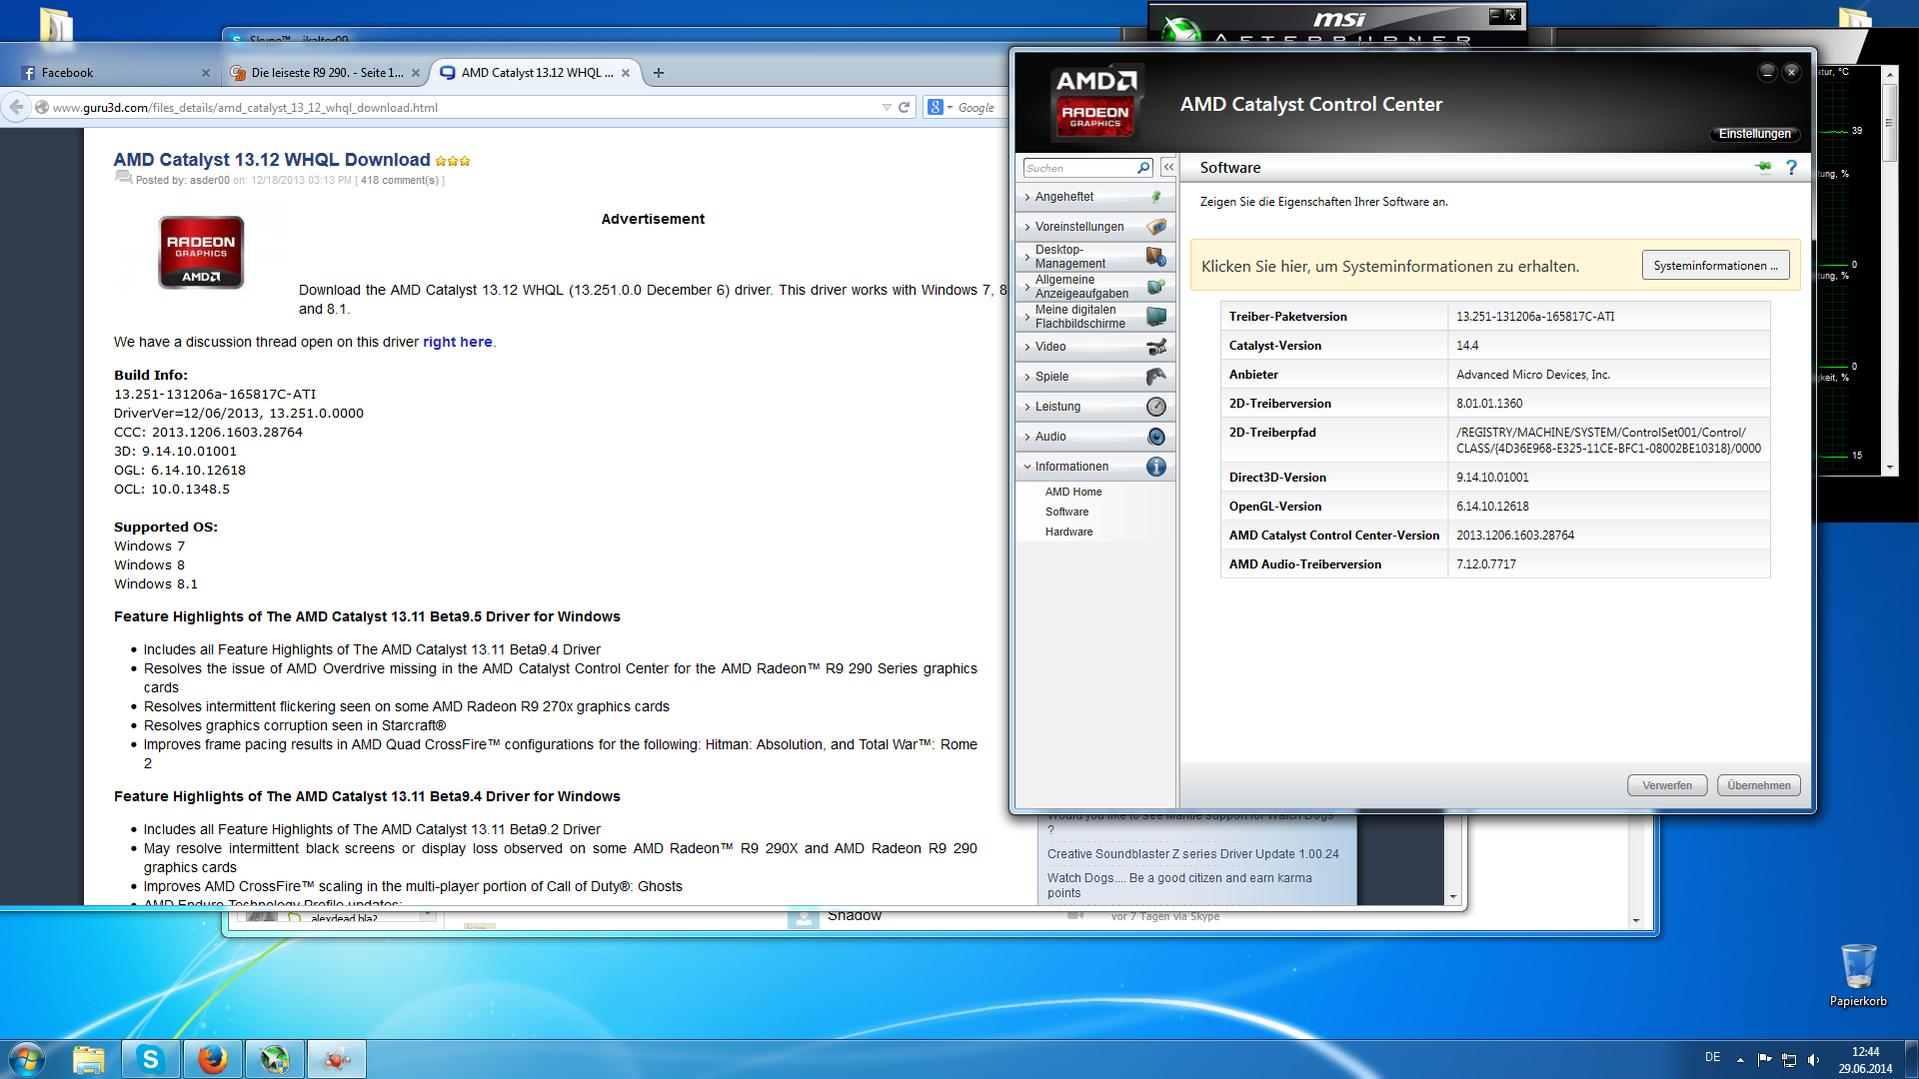
Task: Open the Papierkorb recycle bin
Action: [x=1858, y=975]
